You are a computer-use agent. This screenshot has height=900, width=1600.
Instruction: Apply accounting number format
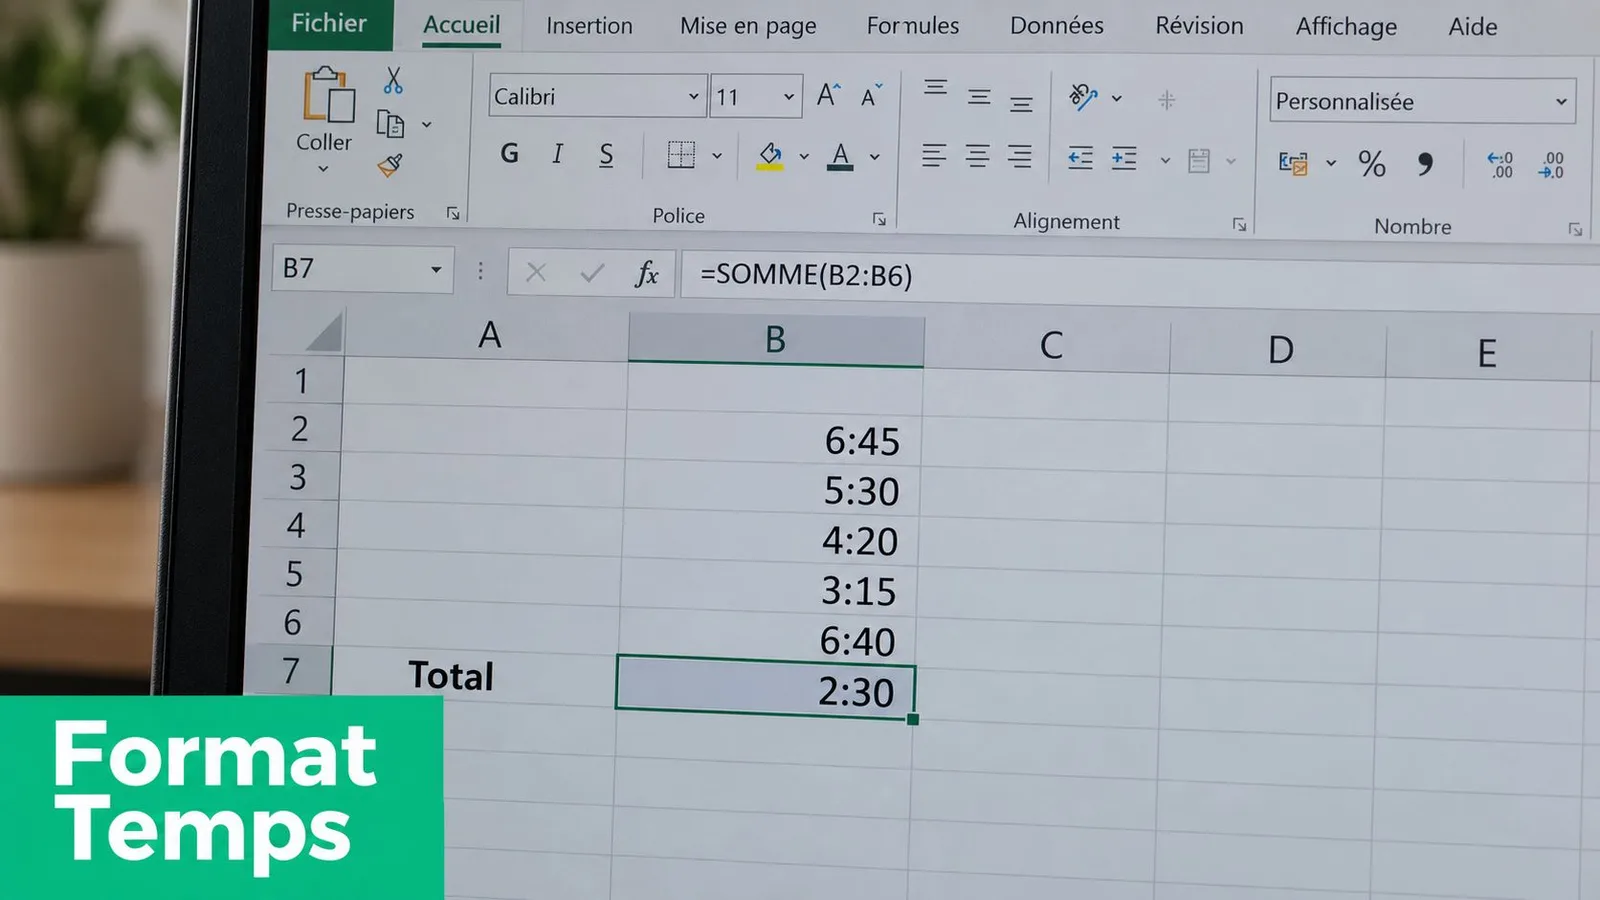[x=1293, y=163]
